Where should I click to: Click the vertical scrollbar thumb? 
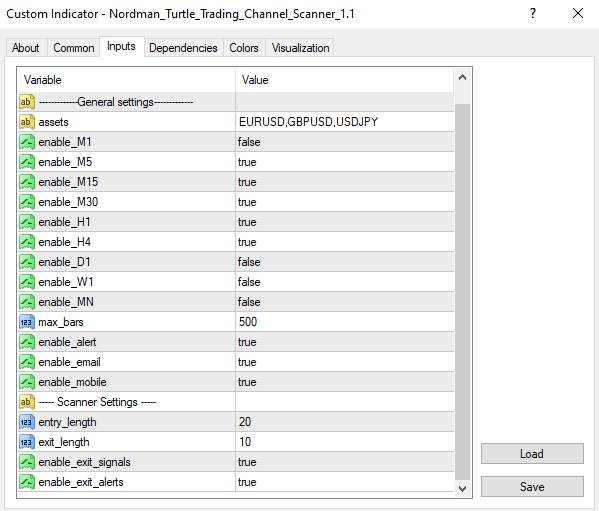[x=462, y=292]
